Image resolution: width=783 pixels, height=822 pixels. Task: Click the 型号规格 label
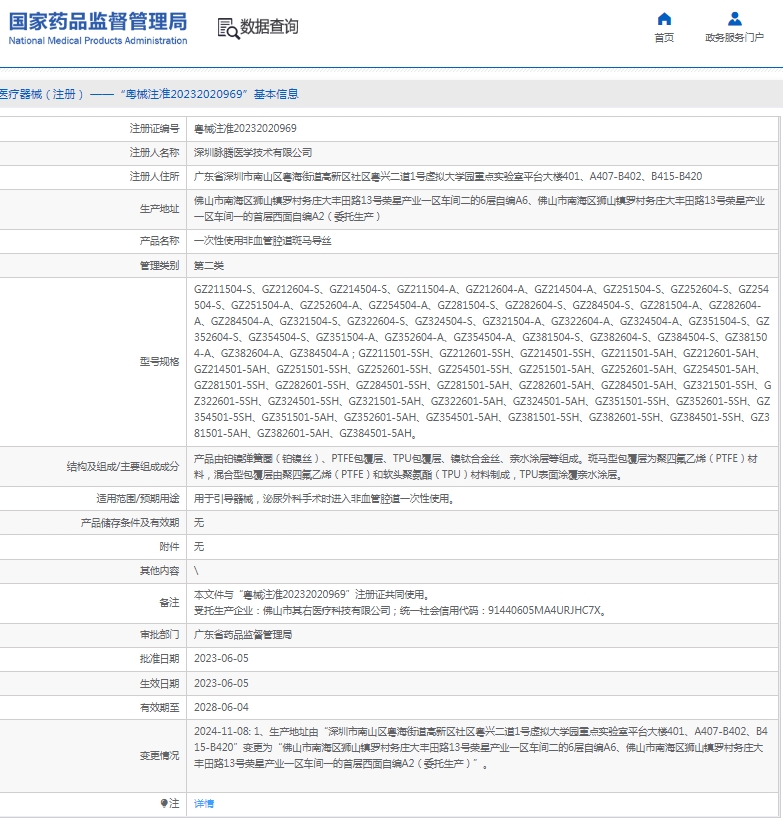pos(159,362)
